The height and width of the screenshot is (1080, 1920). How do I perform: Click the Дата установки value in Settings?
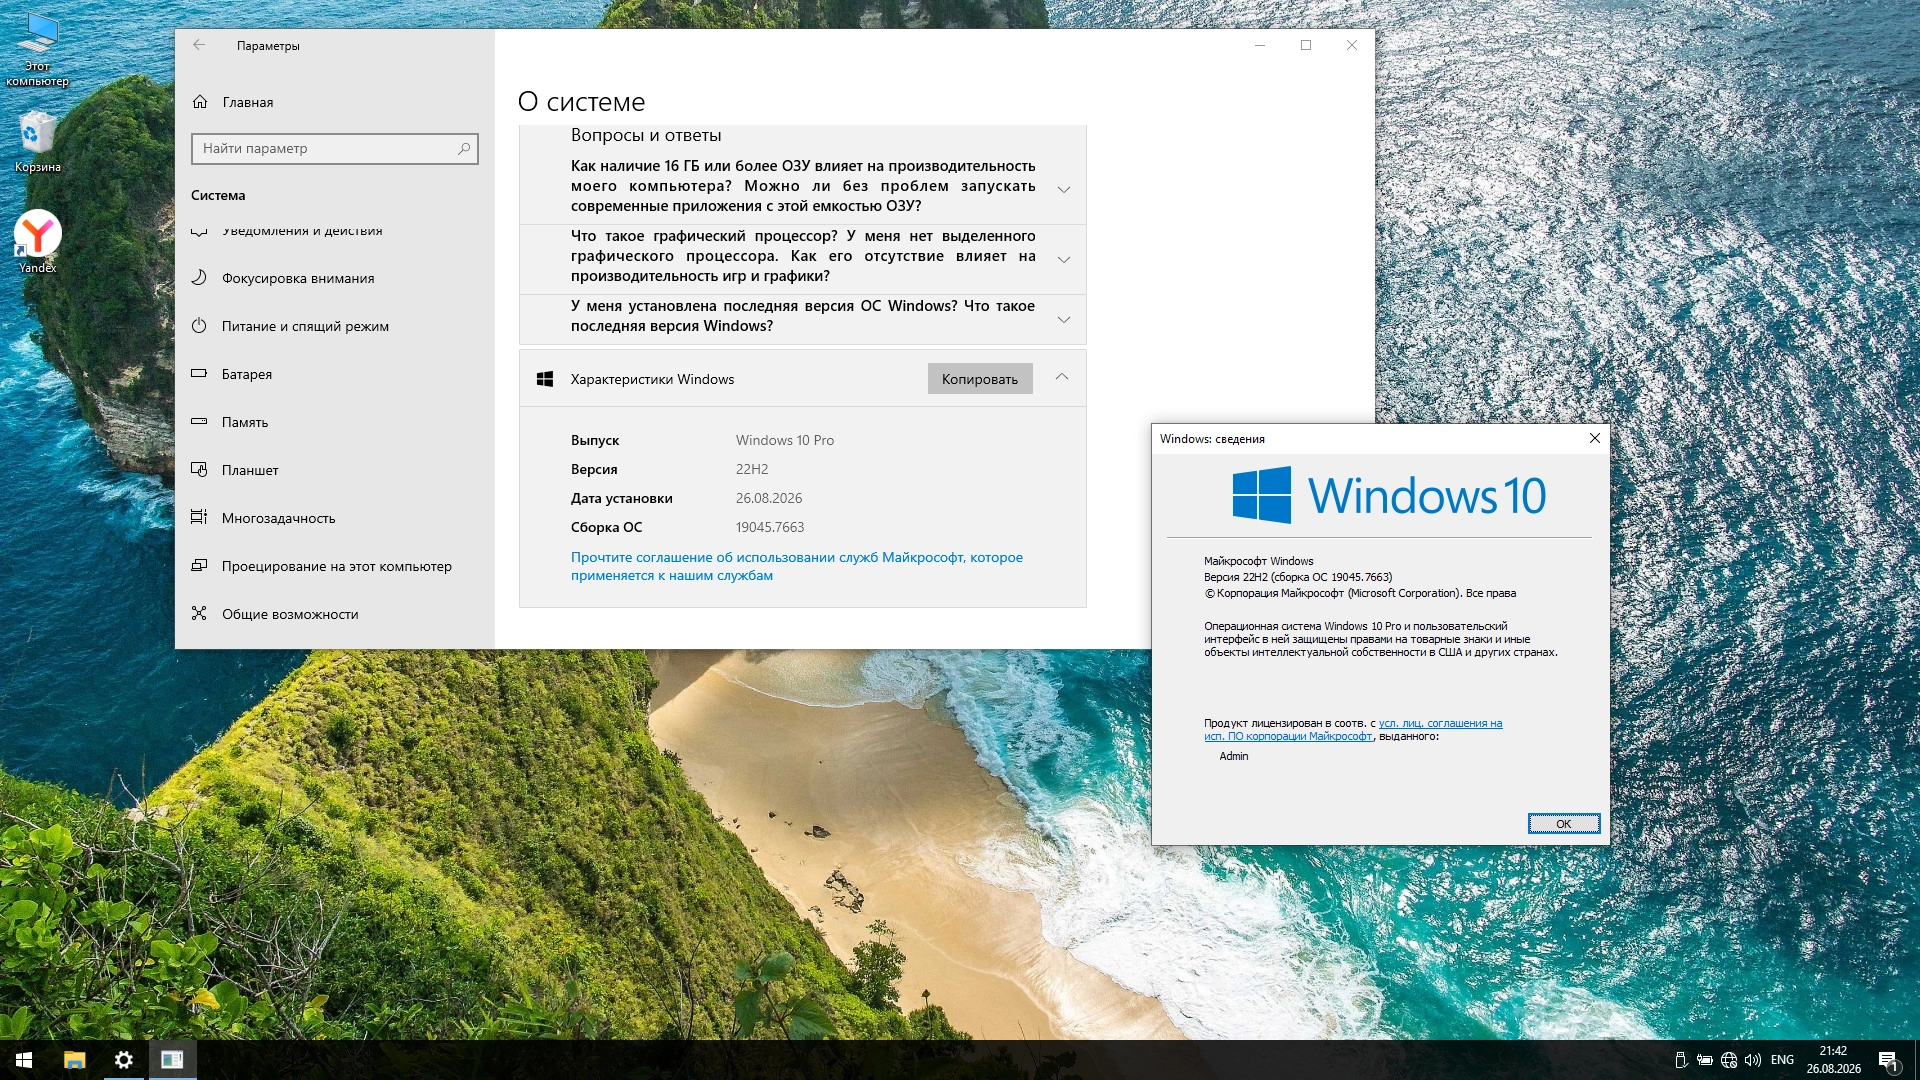[769, 498]
